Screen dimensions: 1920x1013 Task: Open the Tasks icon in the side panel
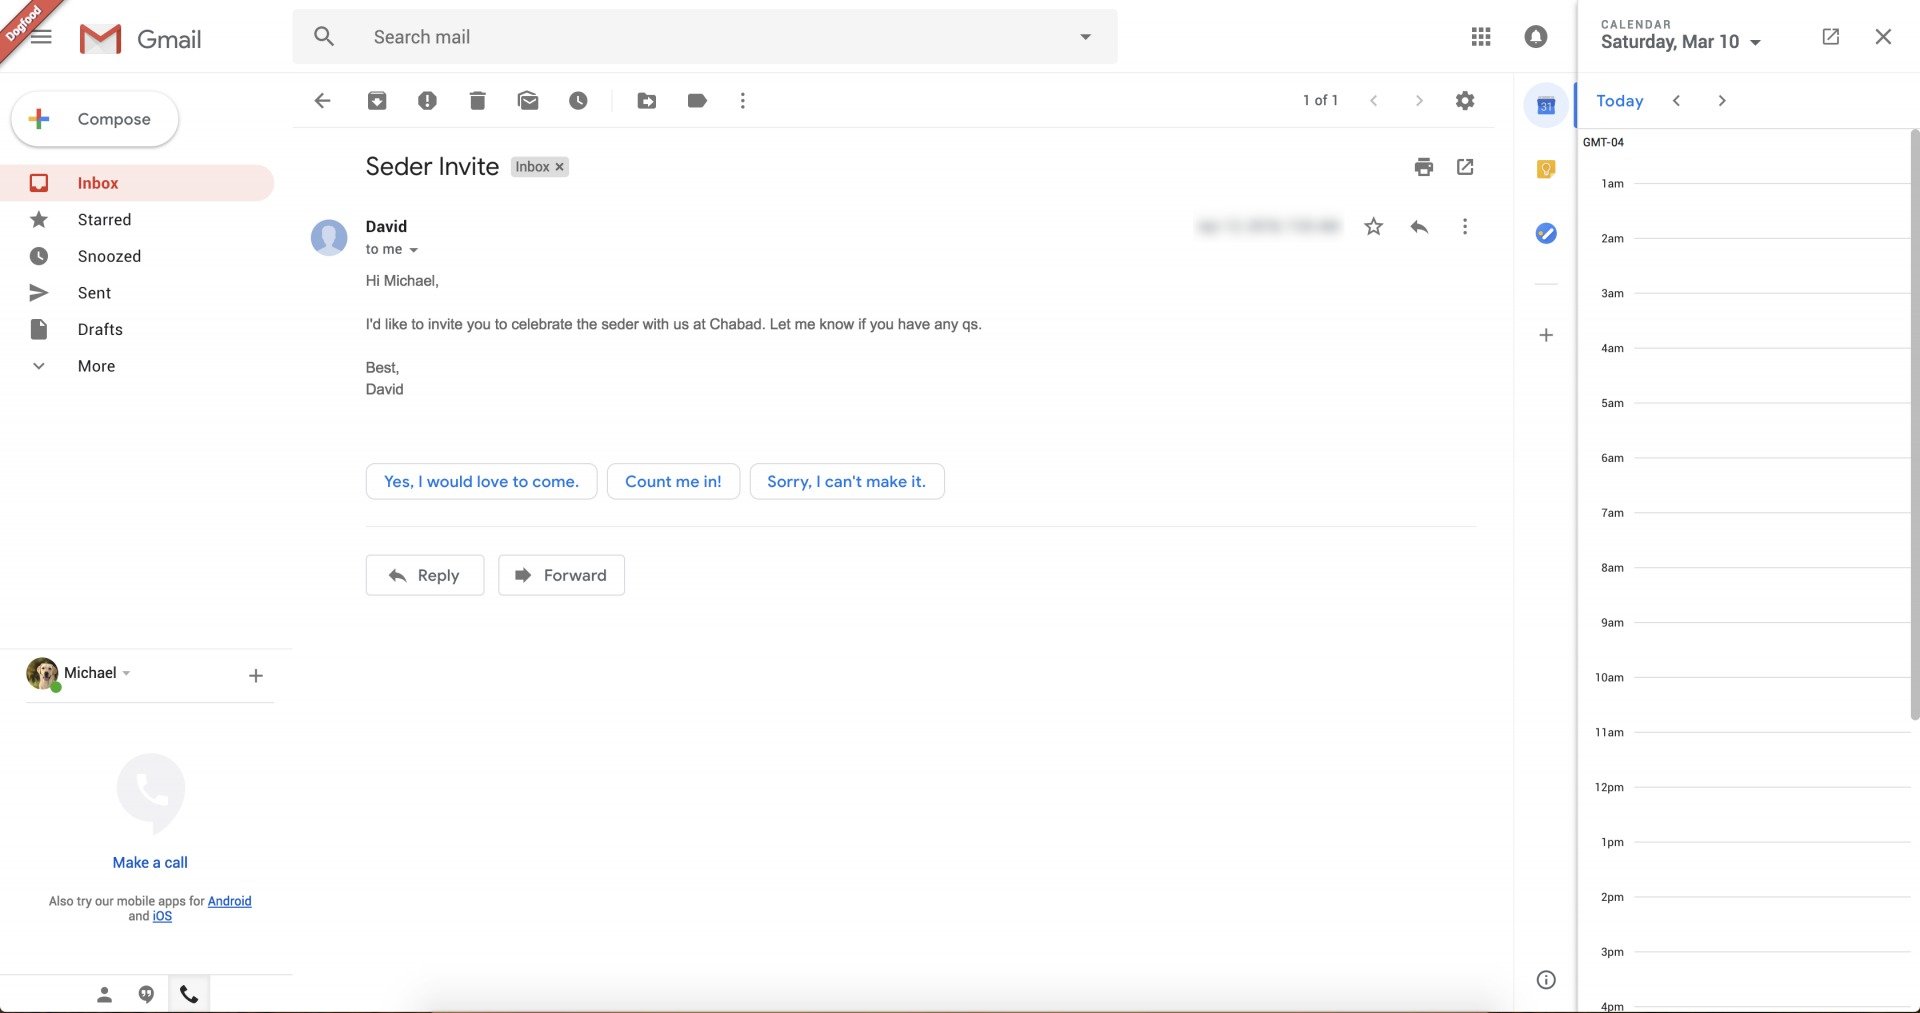point(1546,233)
